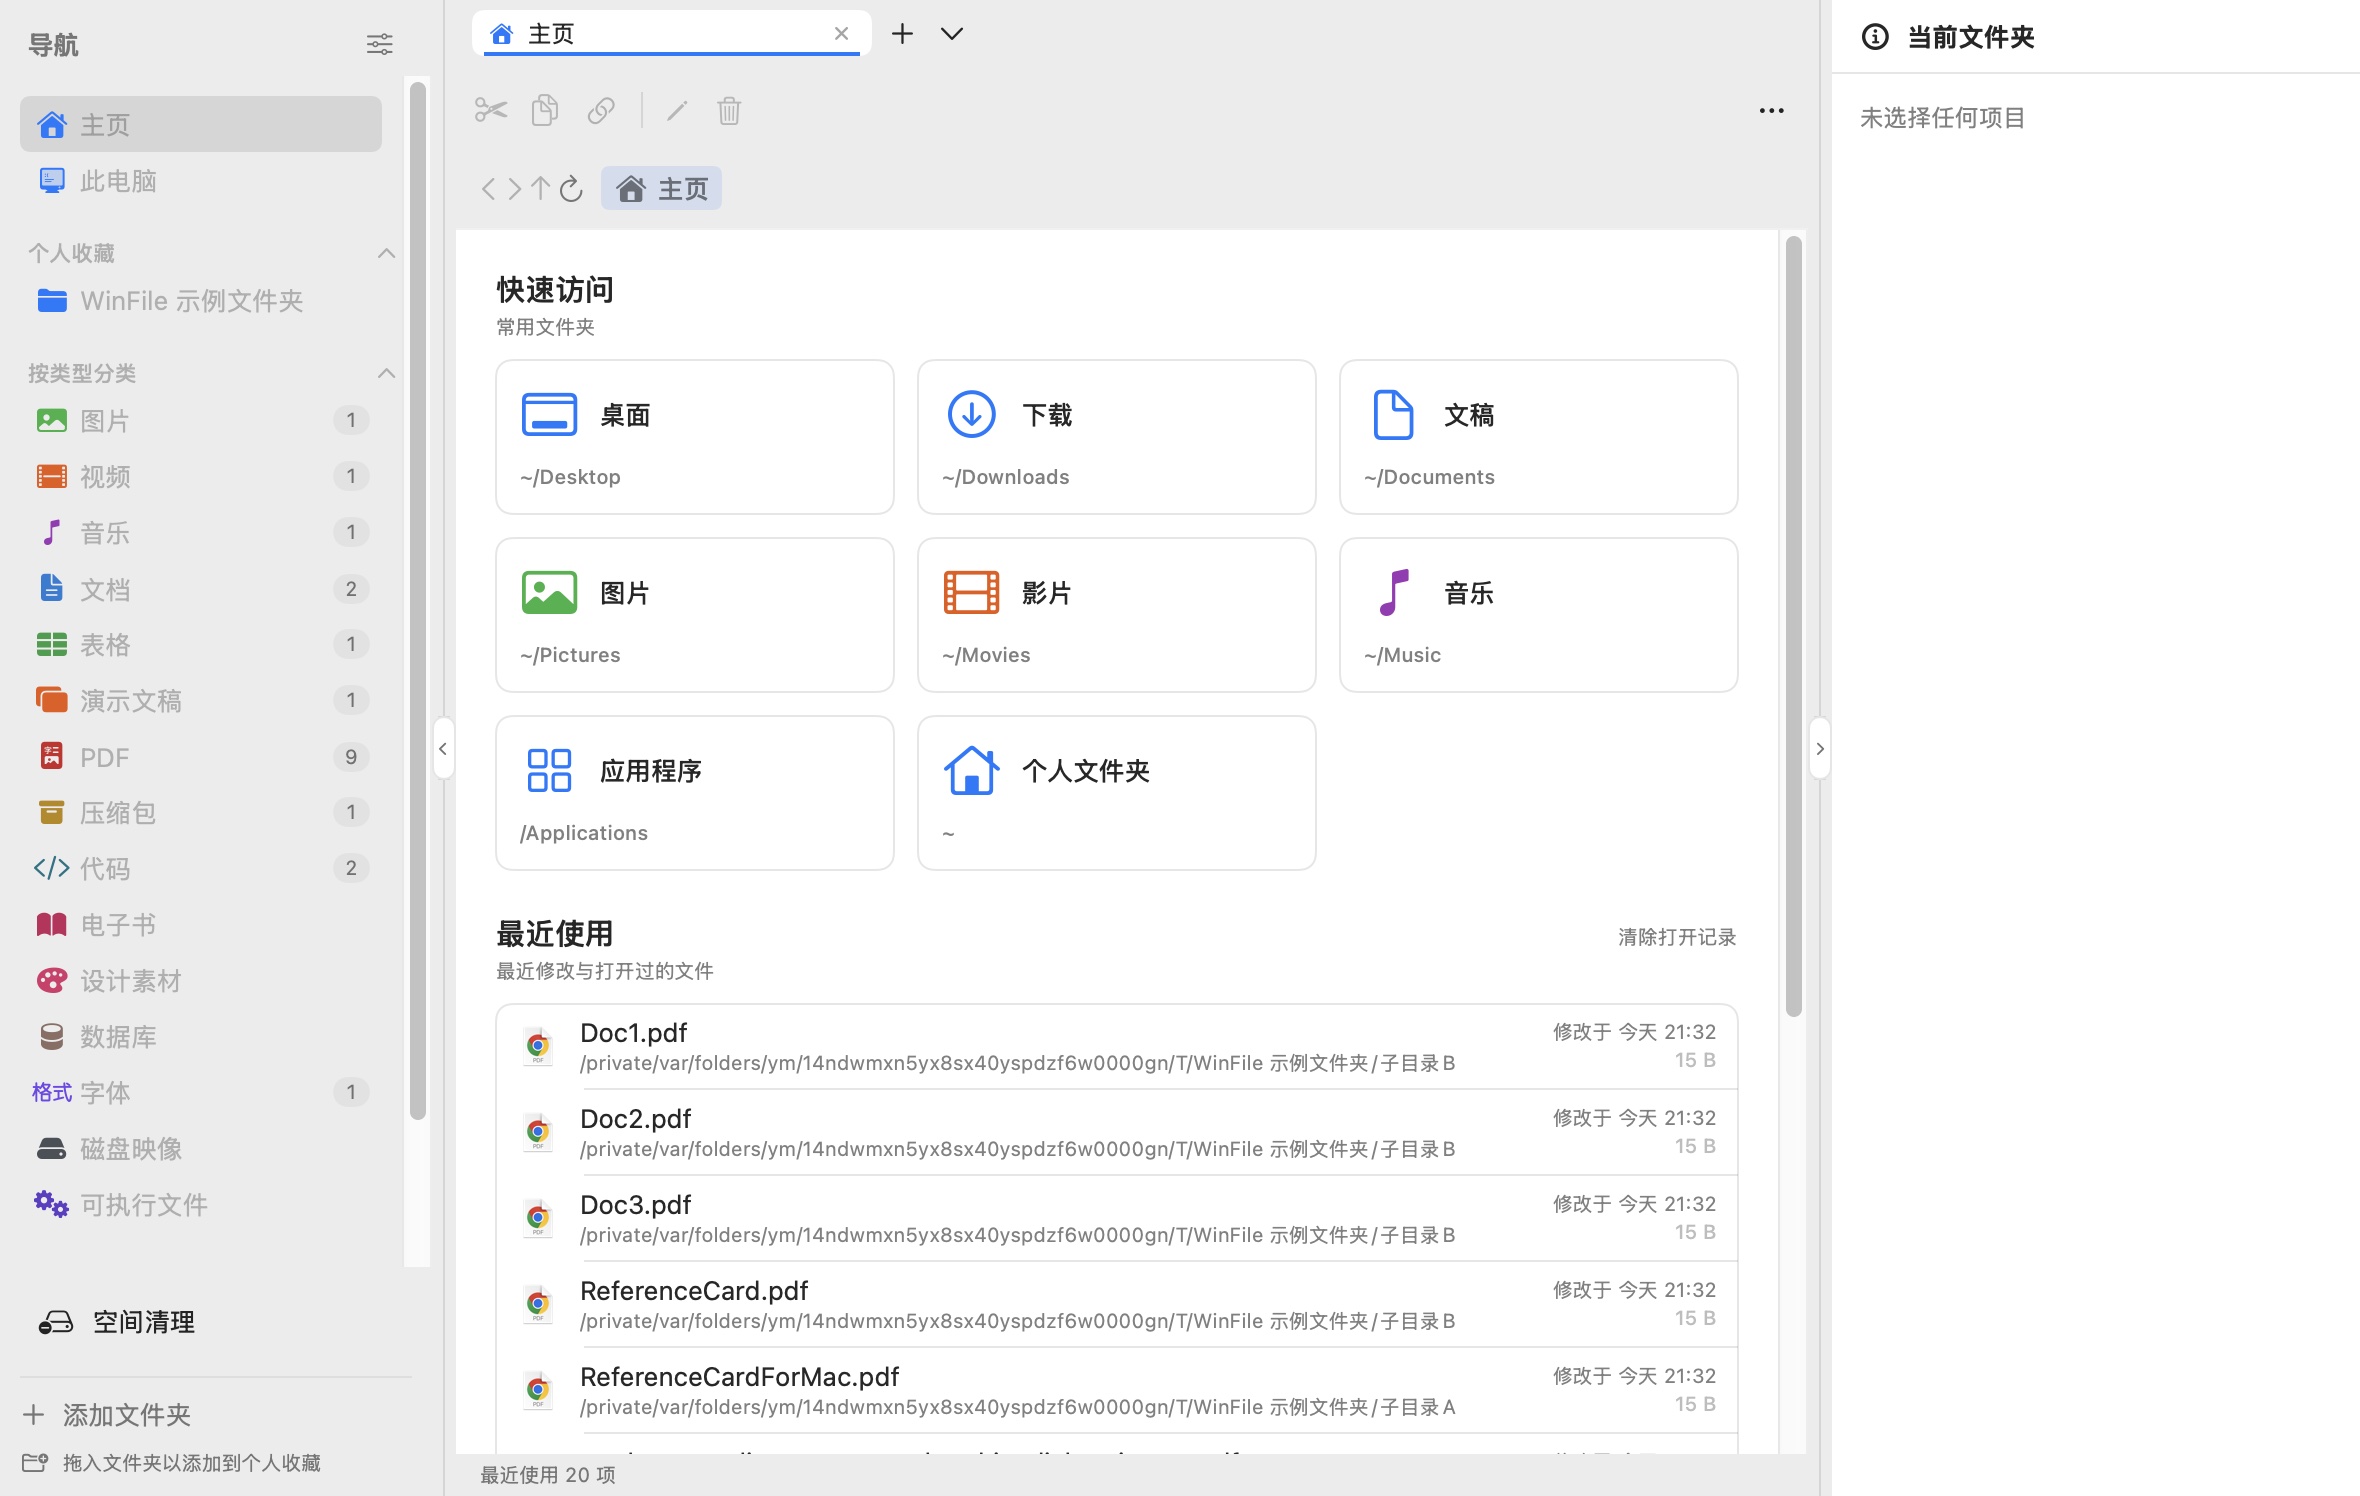Viewport: 2360px width, 1496px height.
Task: Click the copy icon in the toolbar
Action: click(545, 110)
